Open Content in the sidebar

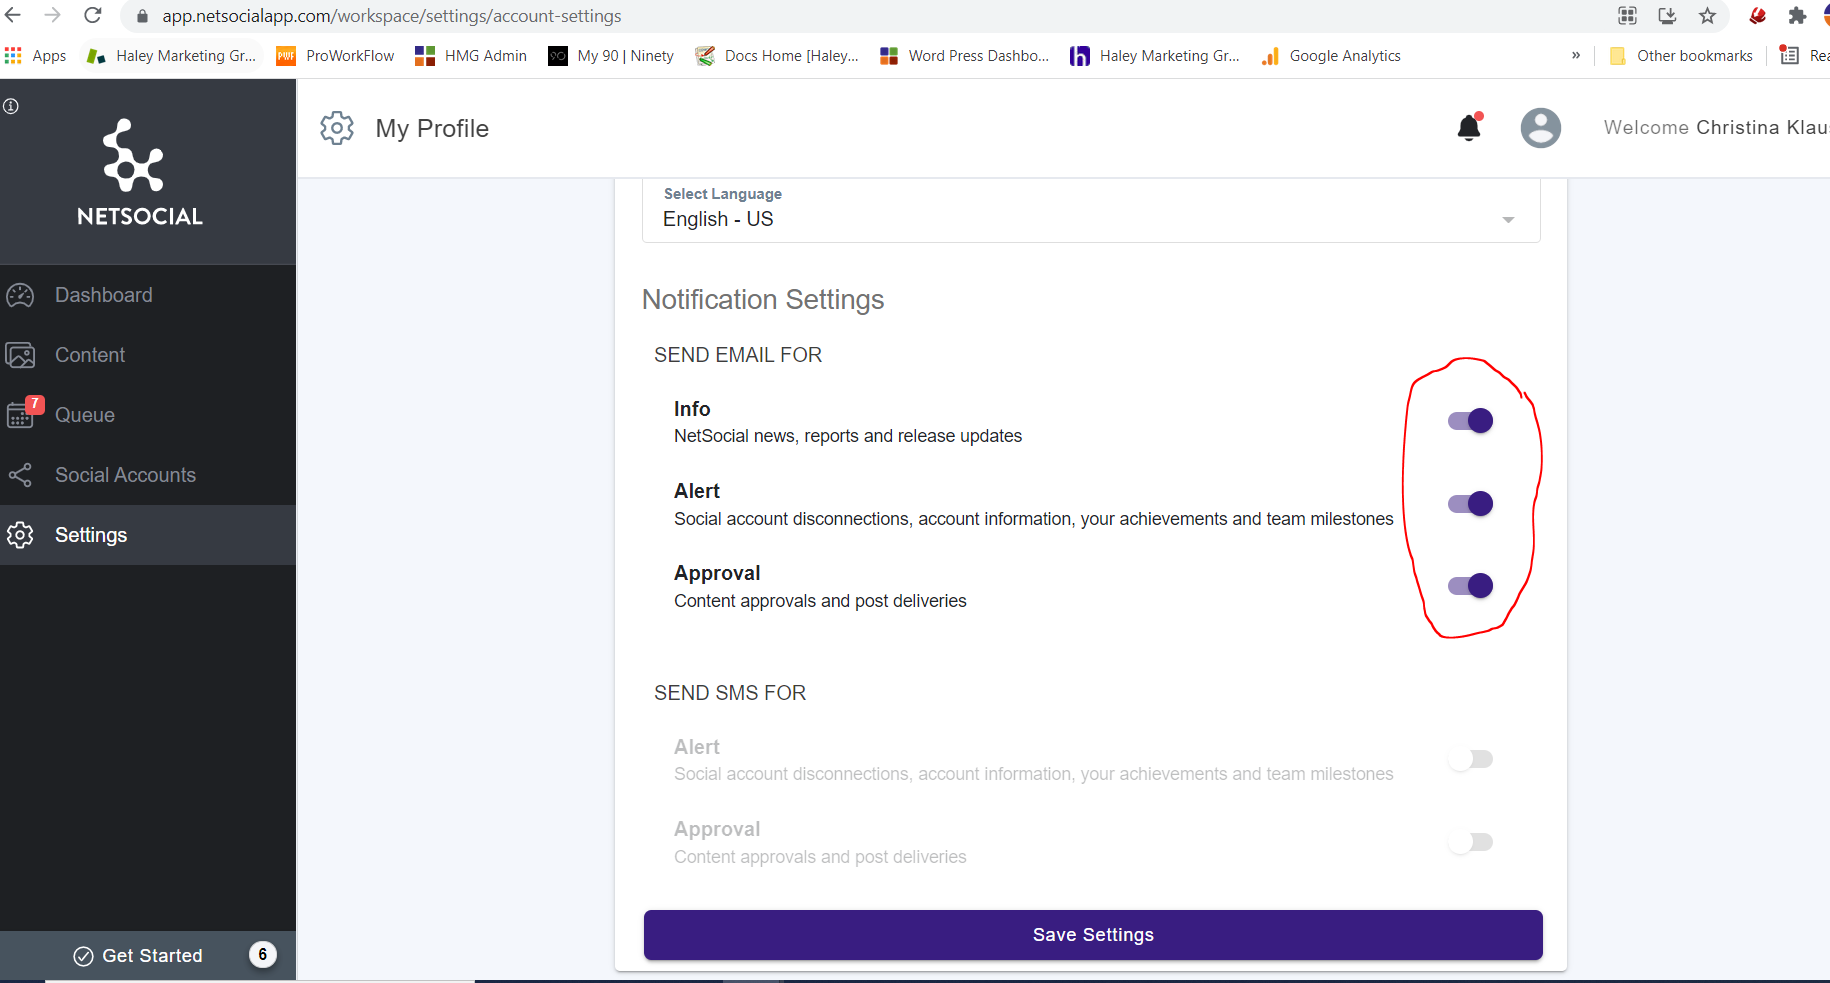click(148, 355)
